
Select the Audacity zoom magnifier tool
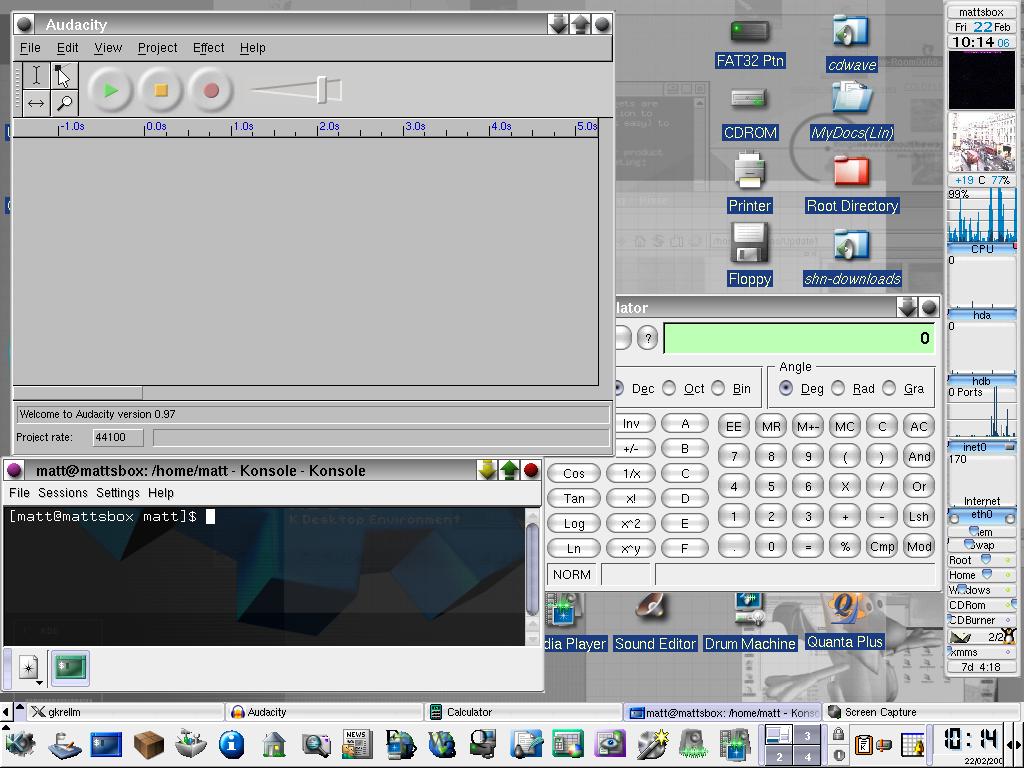(x=64, y=103)
